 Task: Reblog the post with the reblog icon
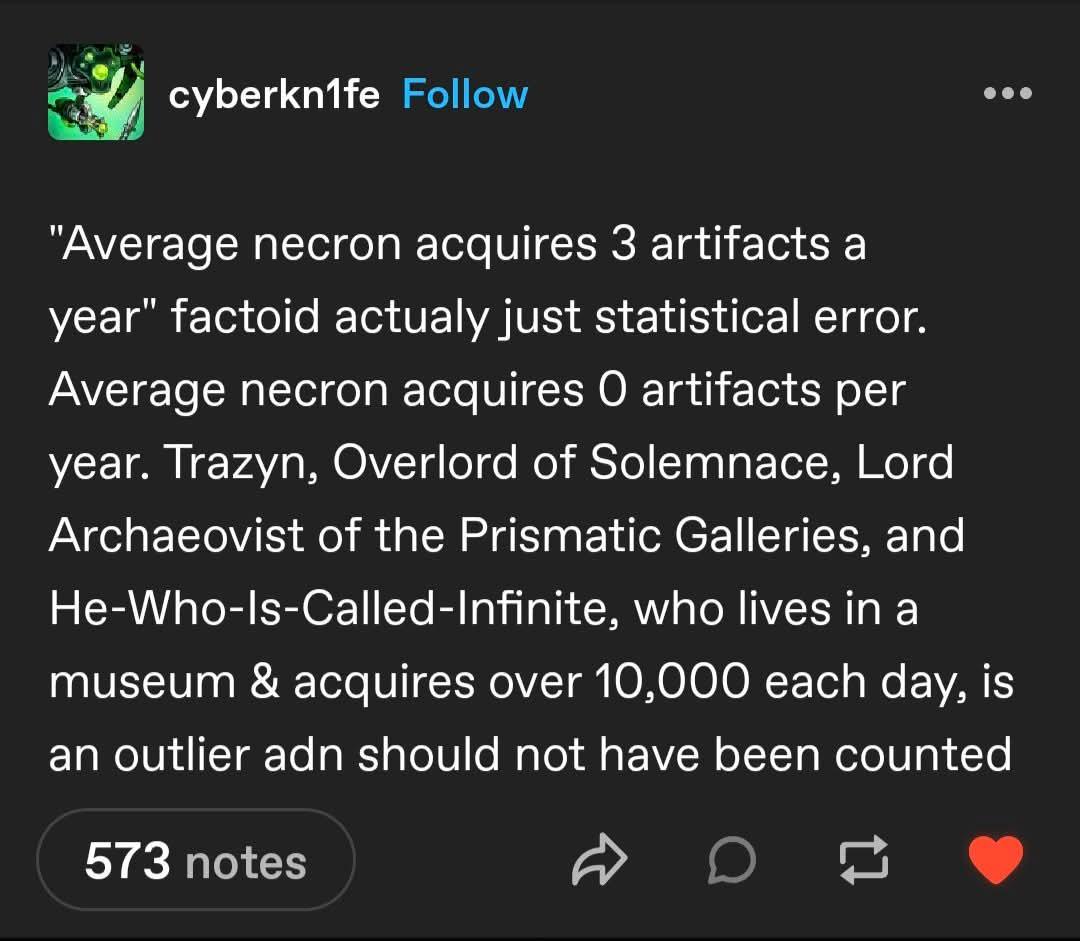[x=864, y=861]
